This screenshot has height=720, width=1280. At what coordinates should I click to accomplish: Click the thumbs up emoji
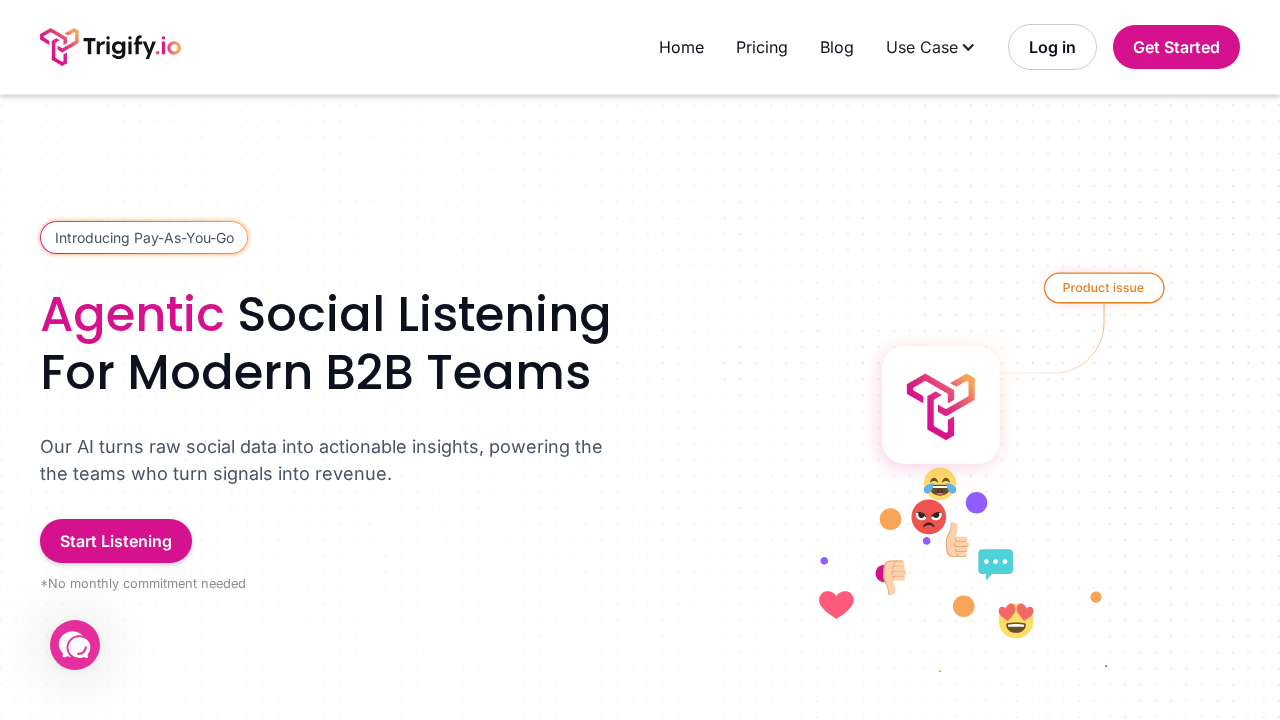(x=957, y=541)
